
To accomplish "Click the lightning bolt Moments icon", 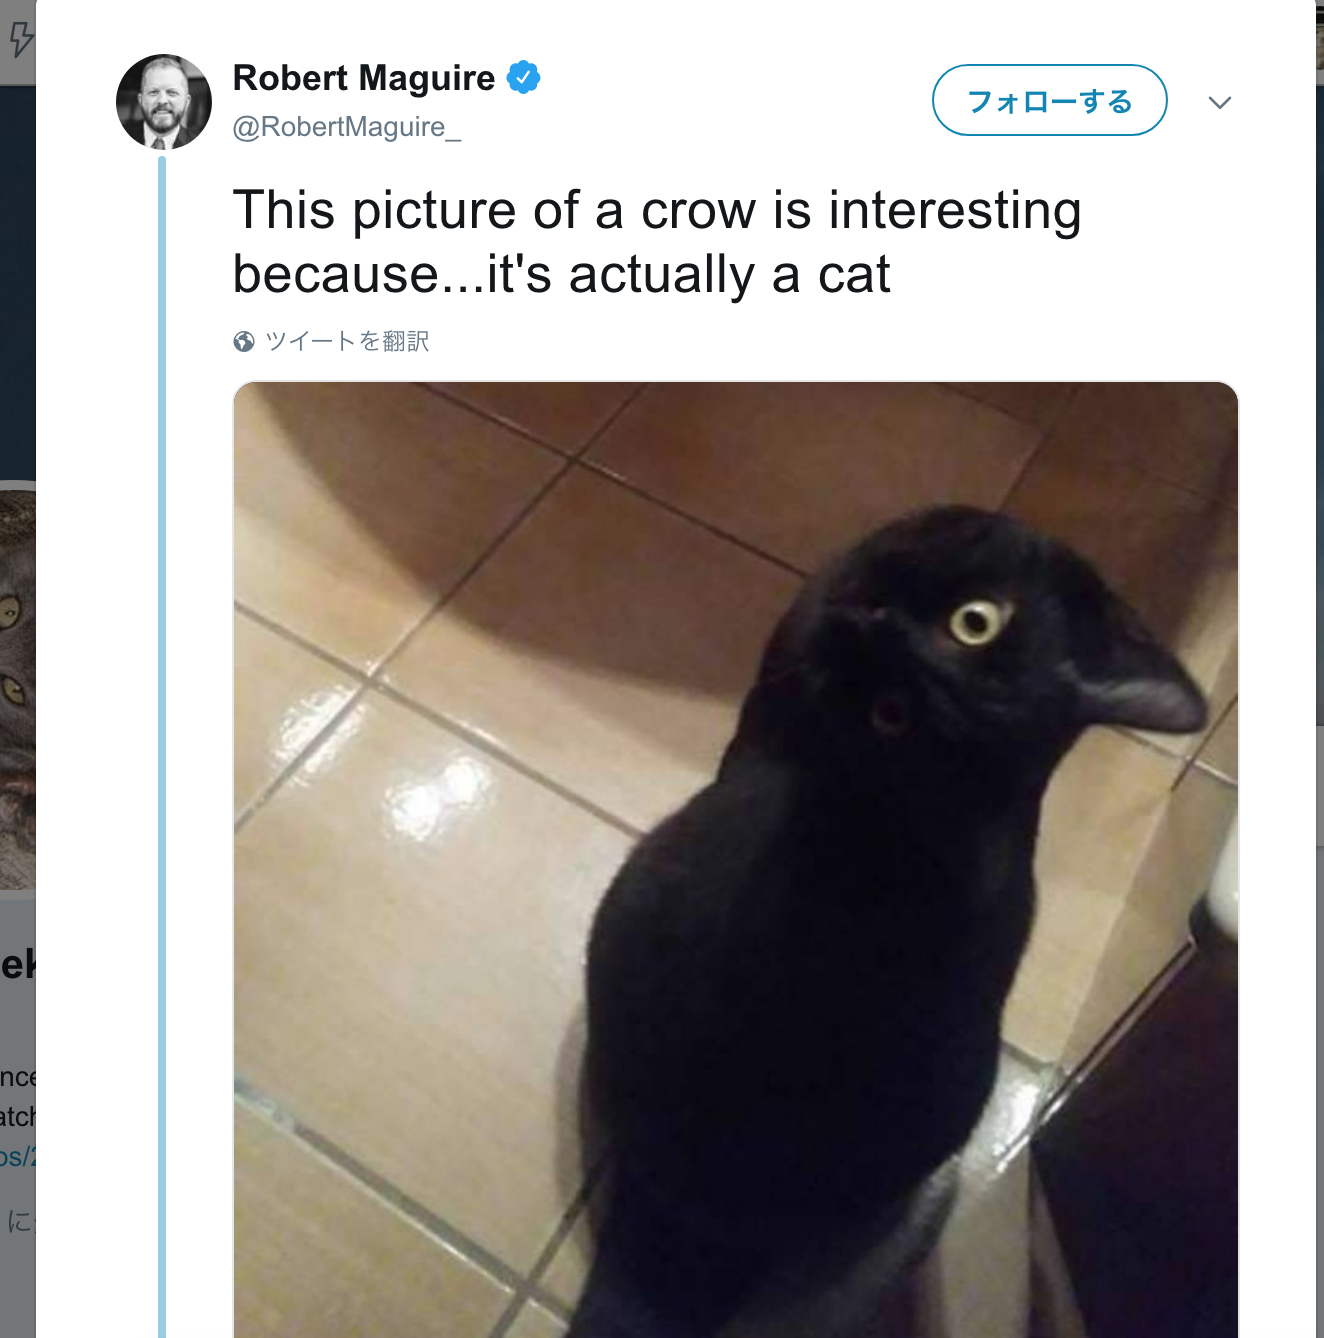I will (x=20, y=40).
